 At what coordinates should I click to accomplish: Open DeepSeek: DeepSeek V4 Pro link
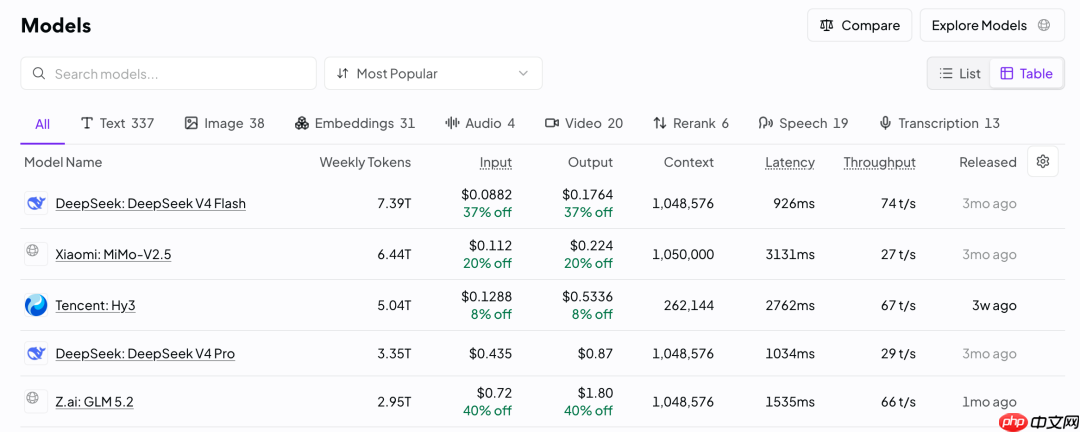point(145,353)
